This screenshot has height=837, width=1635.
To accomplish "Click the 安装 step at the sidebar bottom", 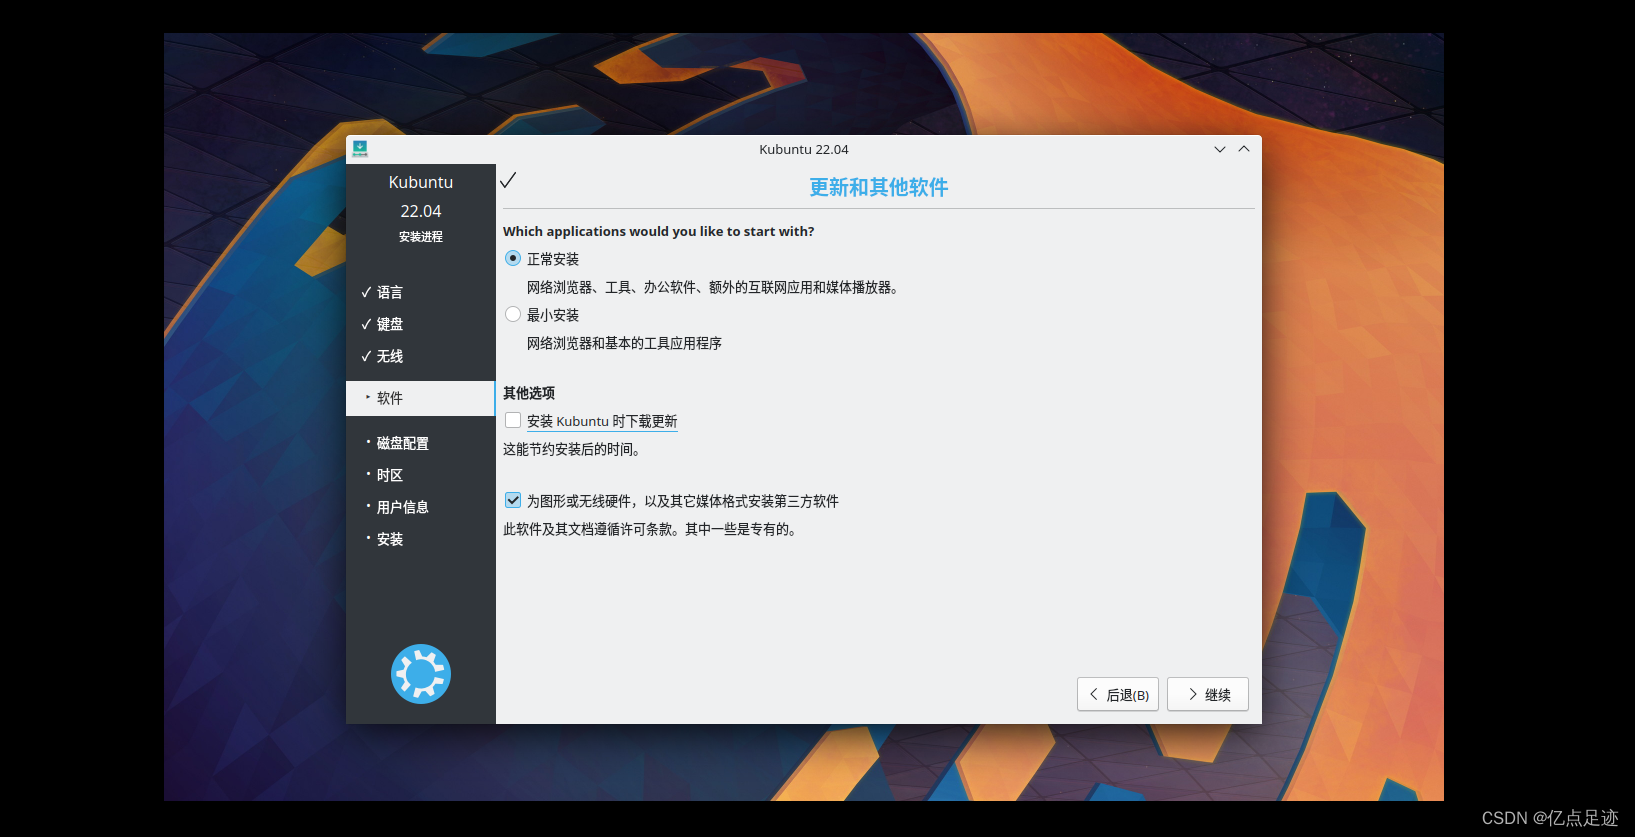I will 389,539.
